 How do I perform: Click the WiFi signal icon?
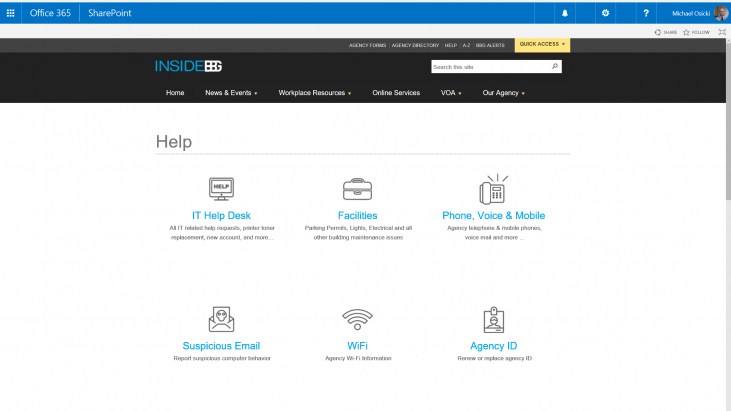[358, 319]
